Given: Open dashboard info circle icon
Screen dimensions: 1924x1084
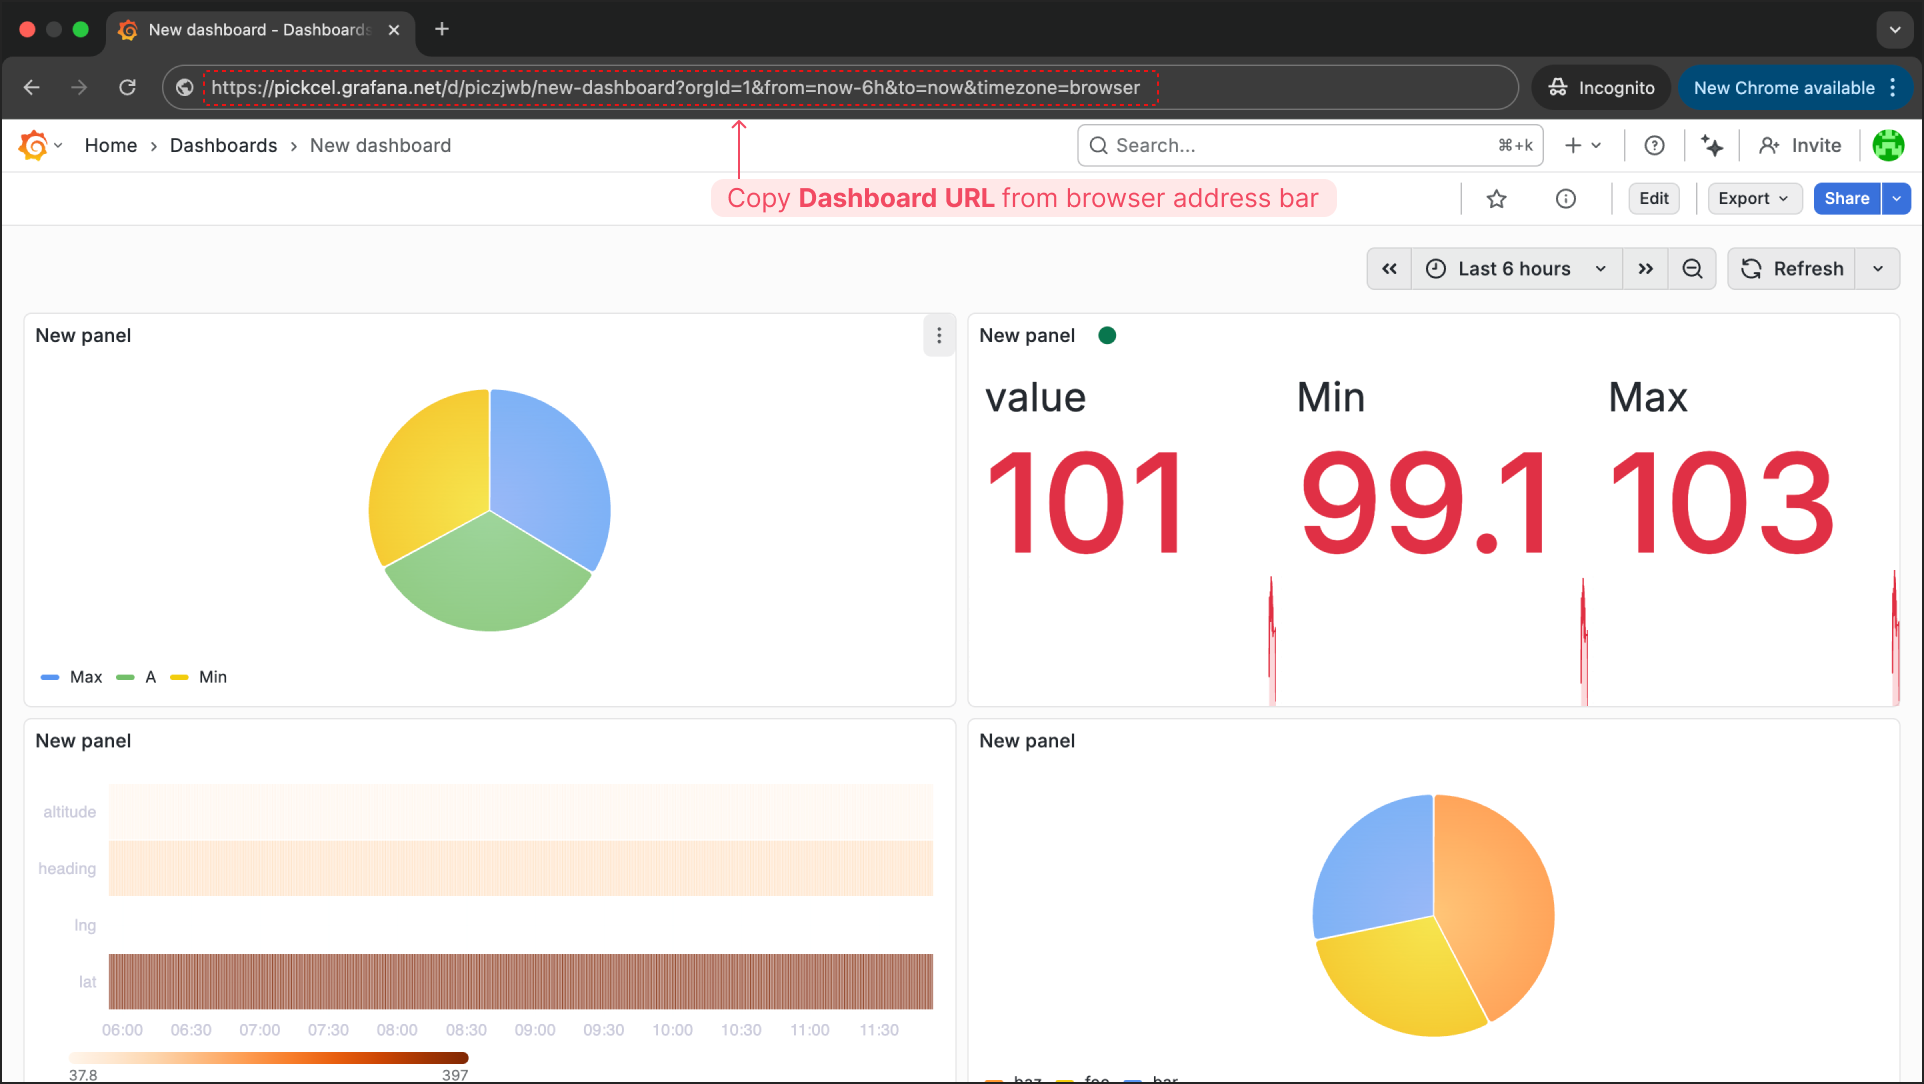Looking at the screenshot, I should 1566,199.
